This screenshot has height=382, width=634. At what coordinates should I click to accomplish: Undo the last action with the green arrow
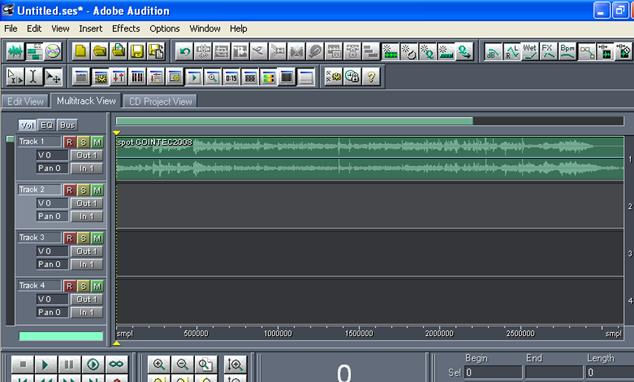pos(184,51)
